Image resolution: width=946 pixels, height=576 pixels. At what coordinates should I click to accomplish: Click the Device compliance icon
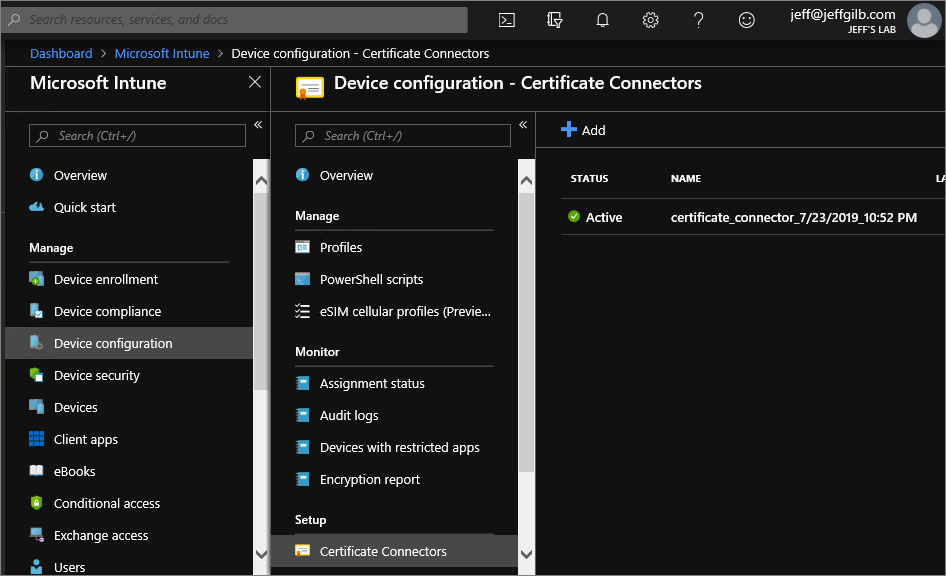coord(36,311)
